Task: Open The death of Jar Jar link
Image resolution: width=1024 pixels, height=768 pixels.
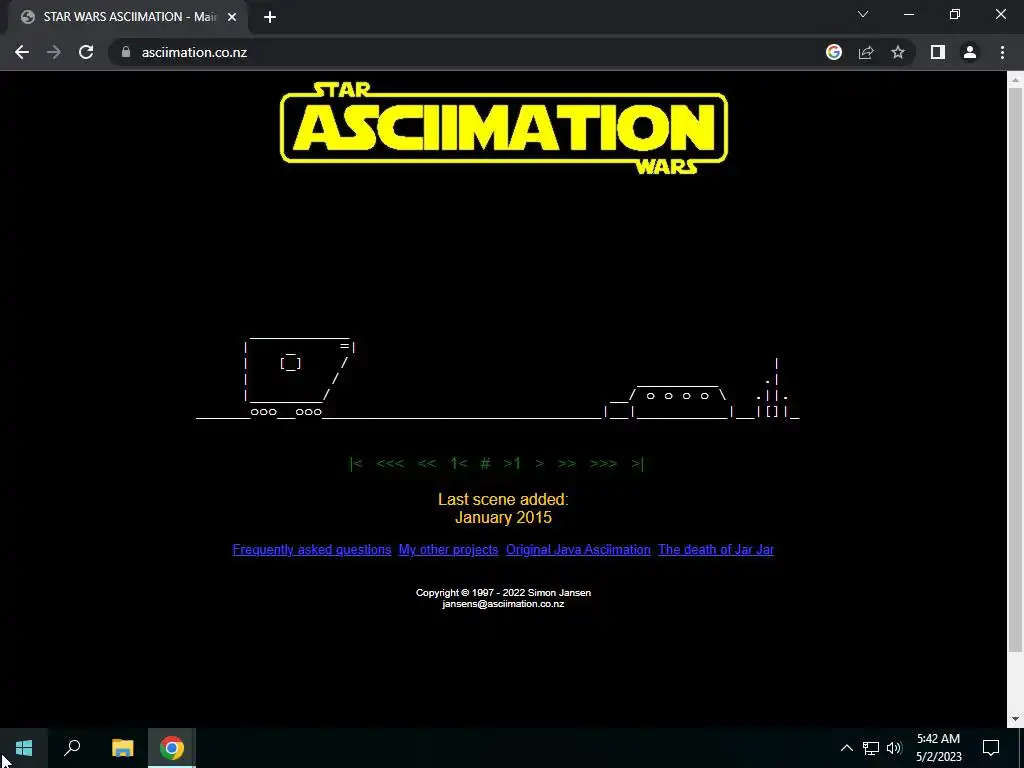Action: (x=716, y=550)
